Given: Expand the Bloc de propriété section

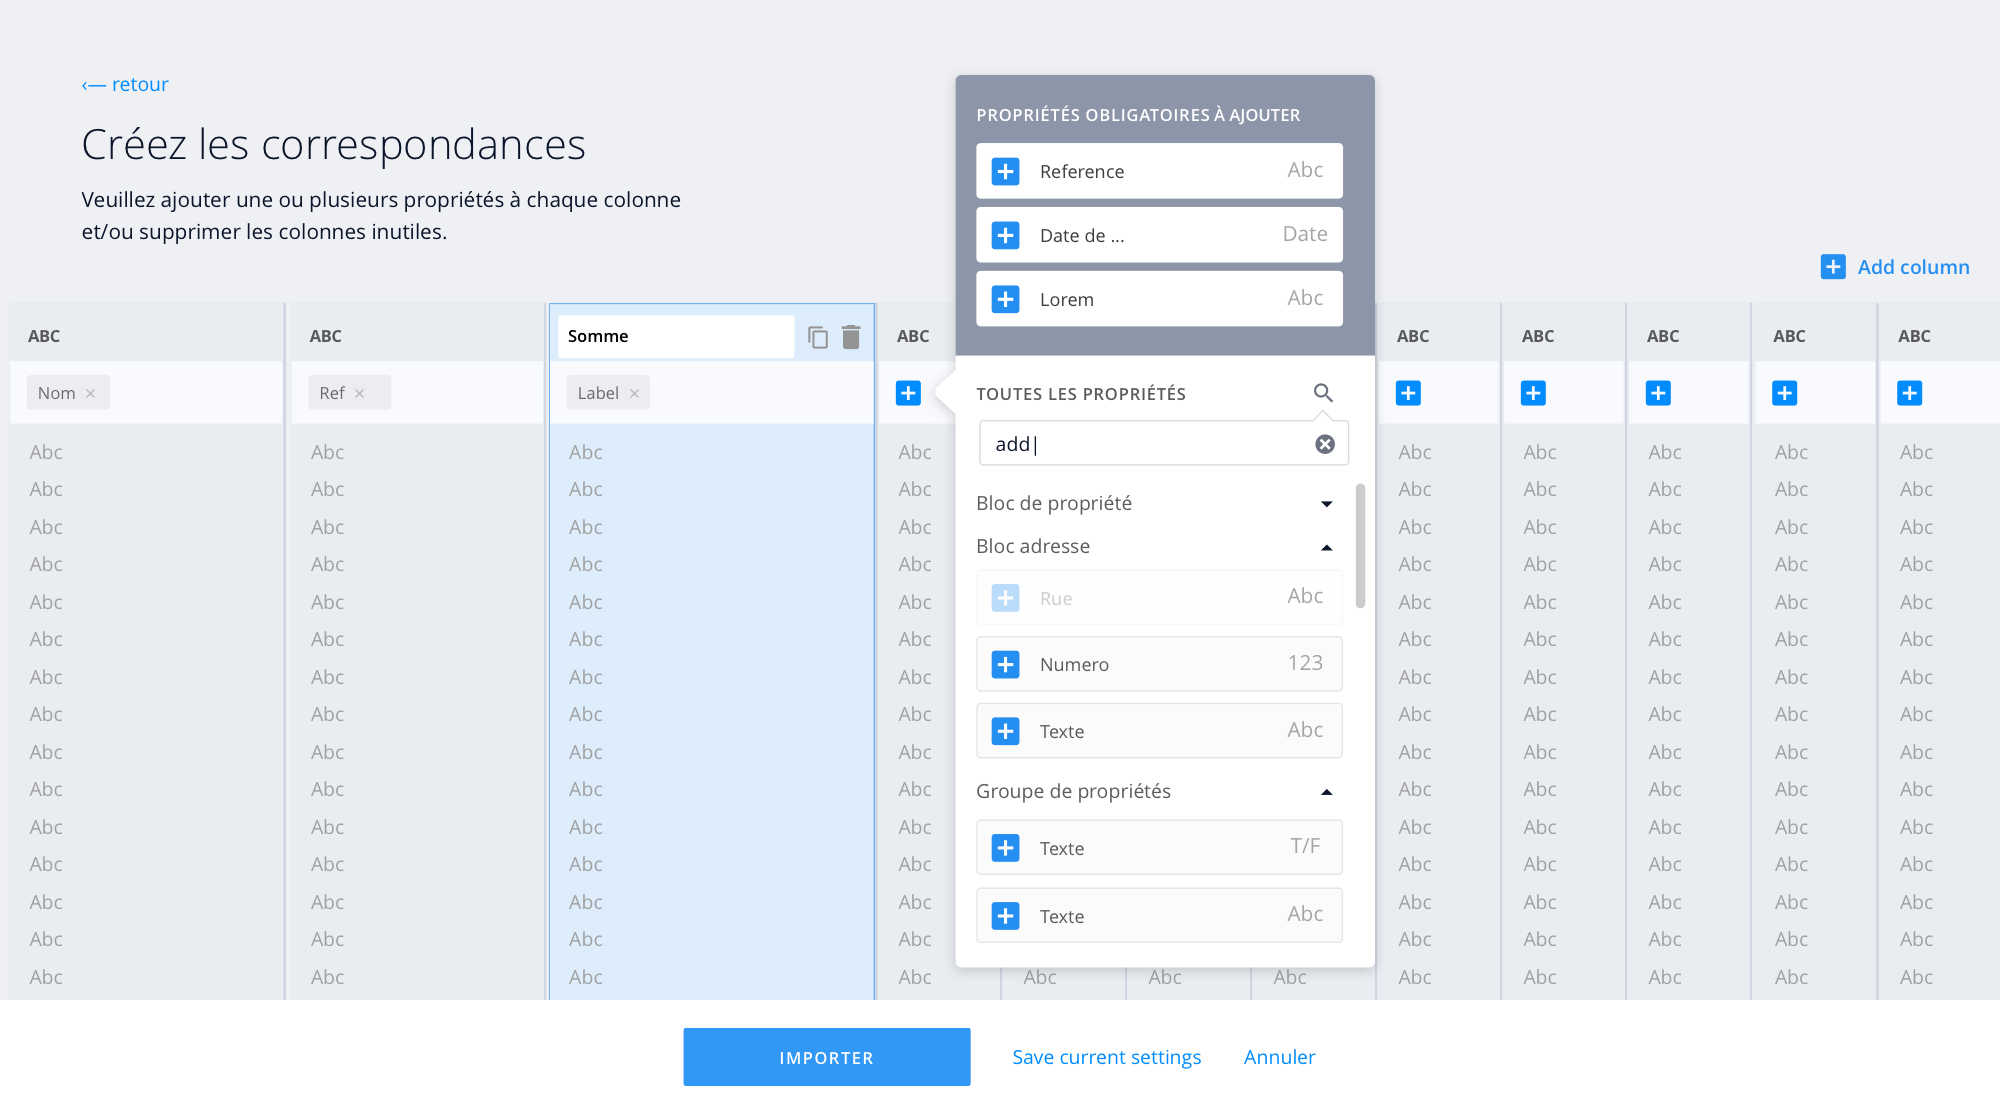Looking at the screenshot, I should pos(1326,504).
